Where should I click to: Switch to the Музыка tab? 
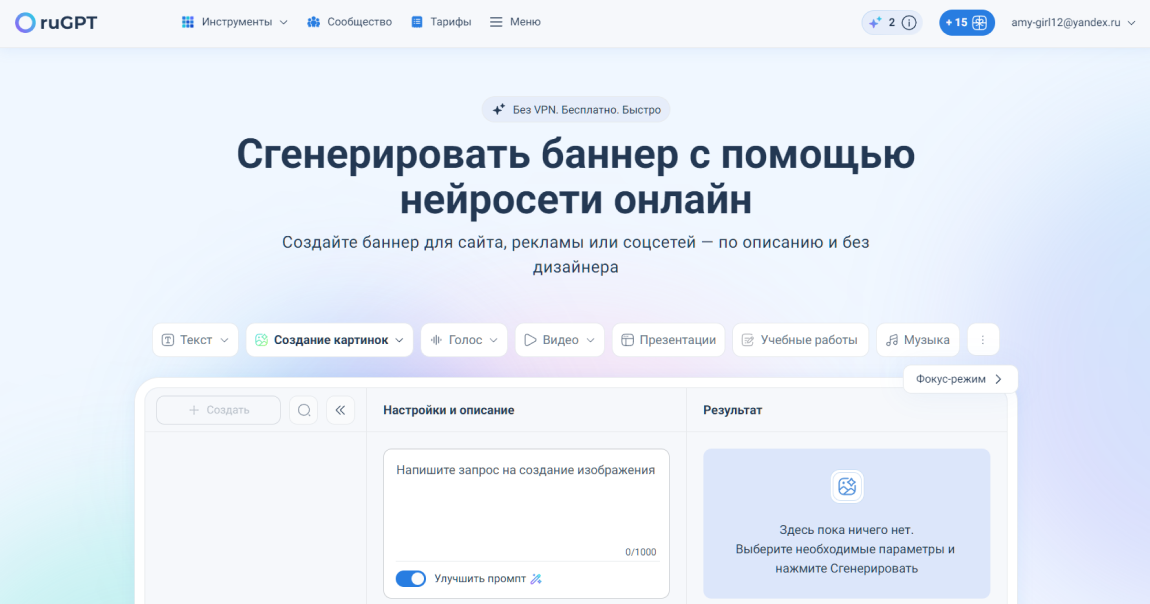tap(918, 340)
